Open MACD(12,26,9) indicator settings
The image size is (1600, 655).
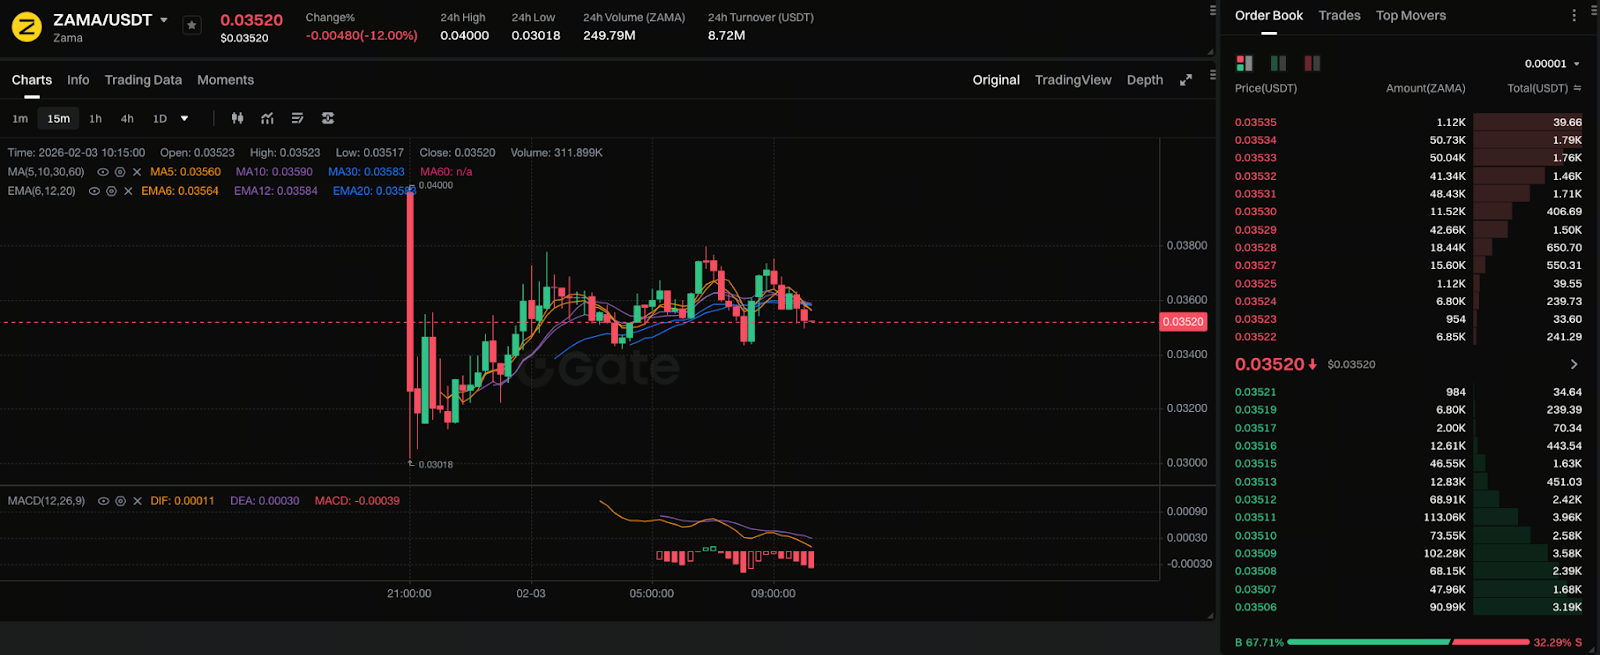(x=120, y=501)
